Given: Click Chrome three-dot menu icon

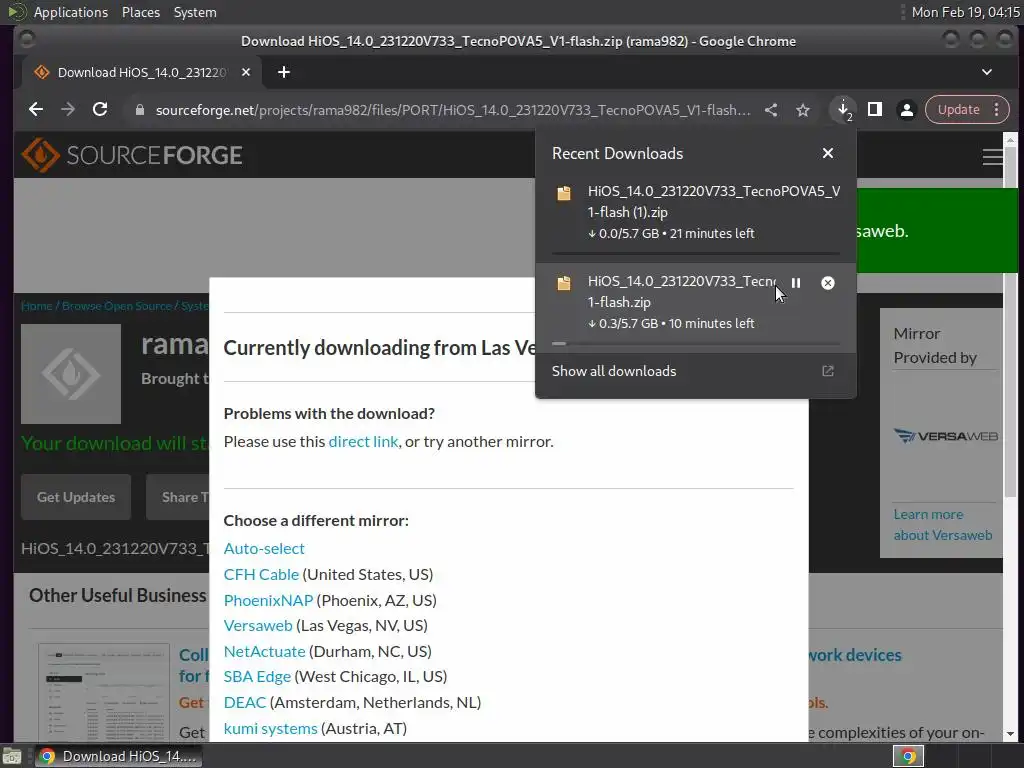Looking at the screenshot, I should (x=997, y=110).
